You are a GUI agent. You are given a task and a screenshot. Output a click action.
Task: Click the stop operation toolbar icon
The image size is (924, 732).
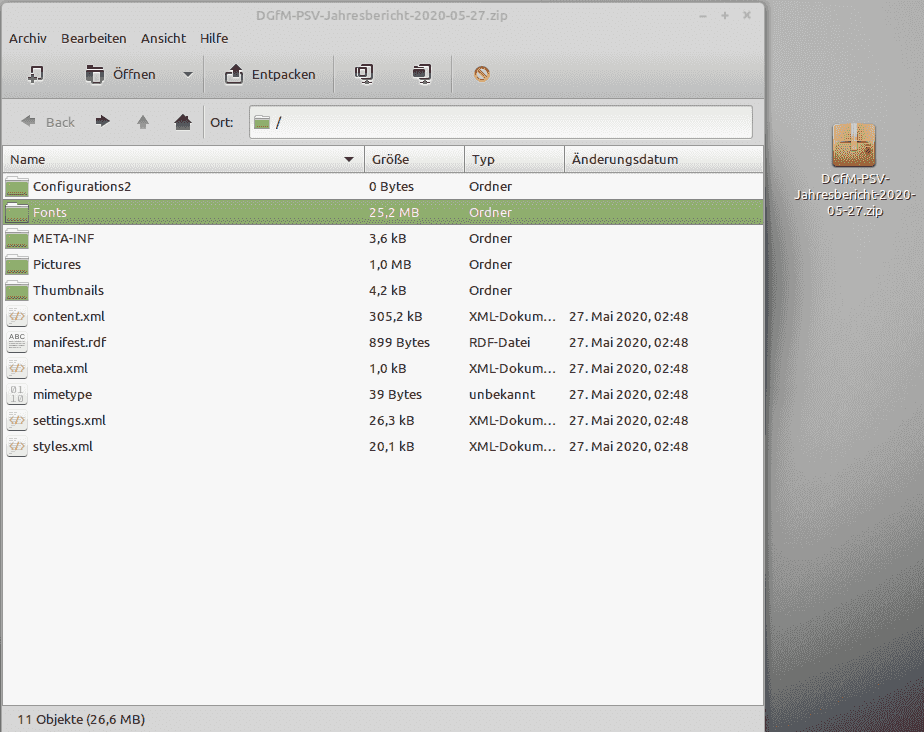482,74
